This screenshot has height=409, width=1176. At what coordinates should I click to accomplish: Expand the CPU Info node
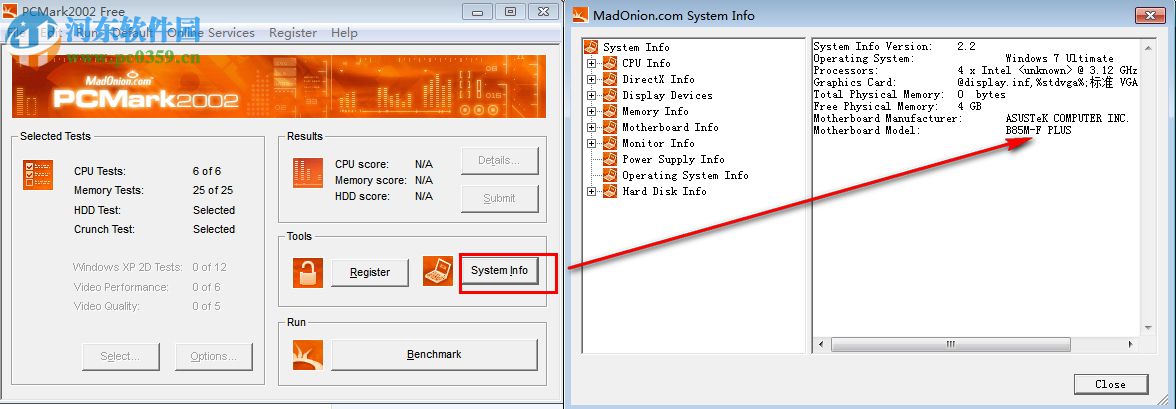click(592, 63)
